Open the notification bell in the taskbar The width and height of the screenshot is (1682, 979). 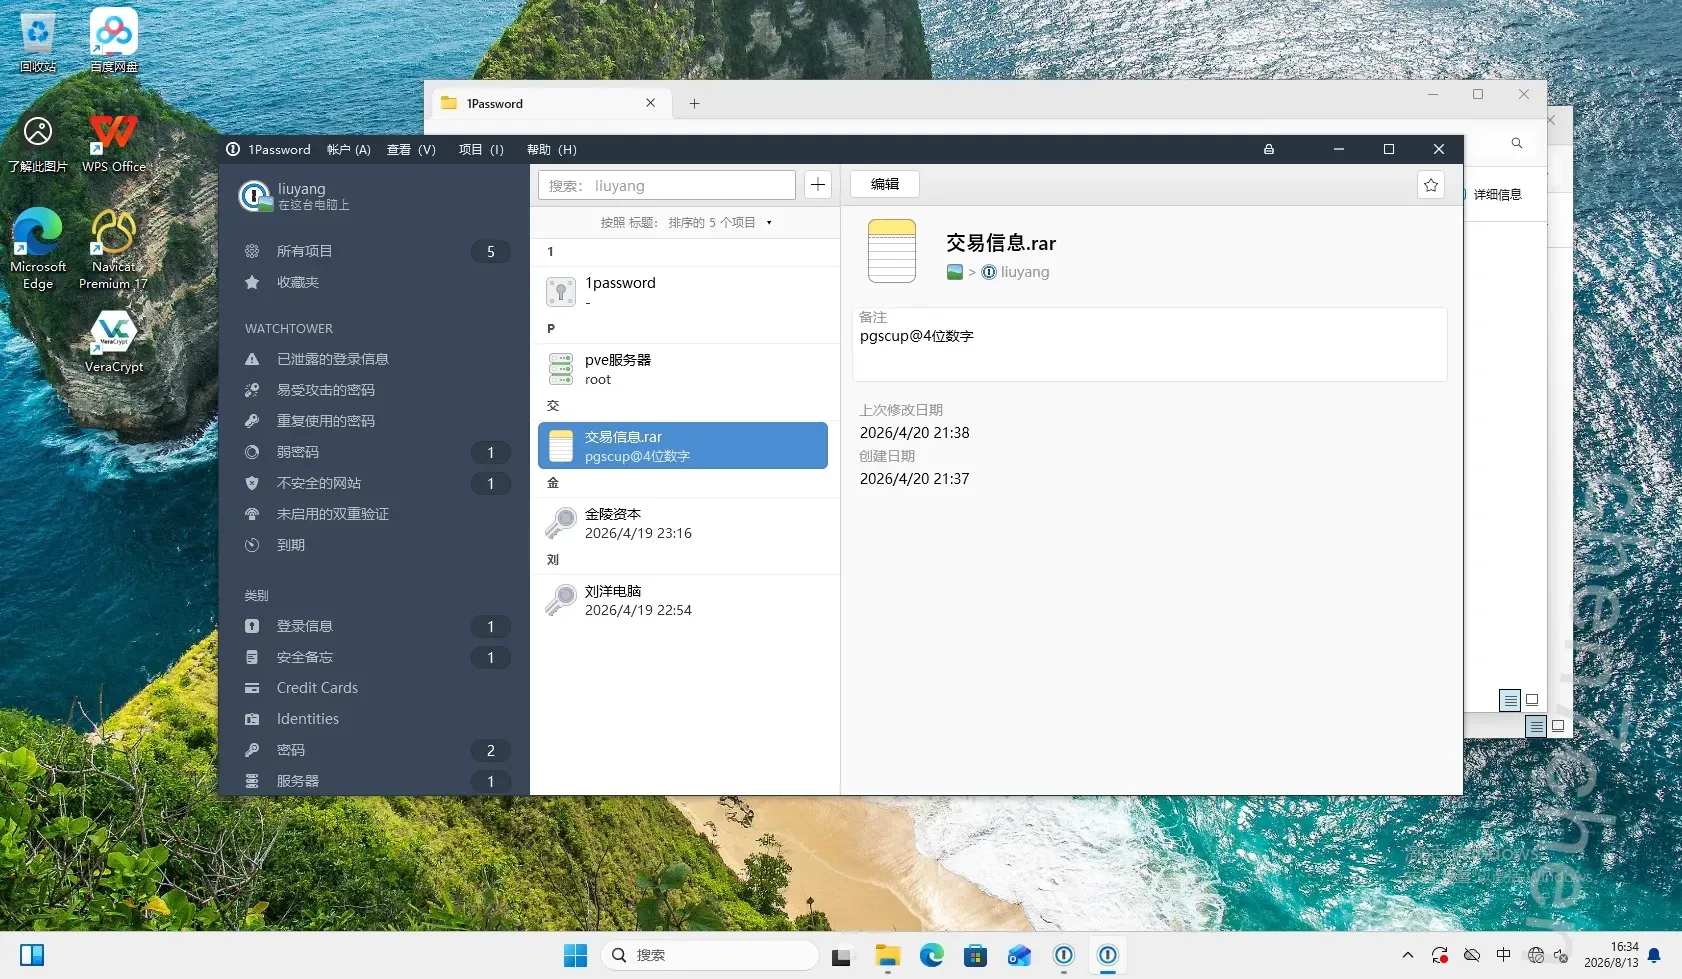point(1655,955)
